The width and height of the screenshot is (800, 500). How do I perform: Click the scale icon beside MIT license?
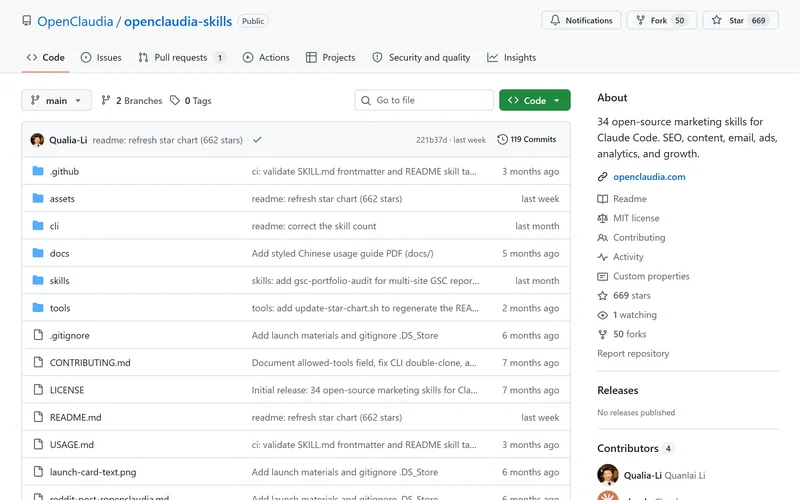click(x=603, y=218)
